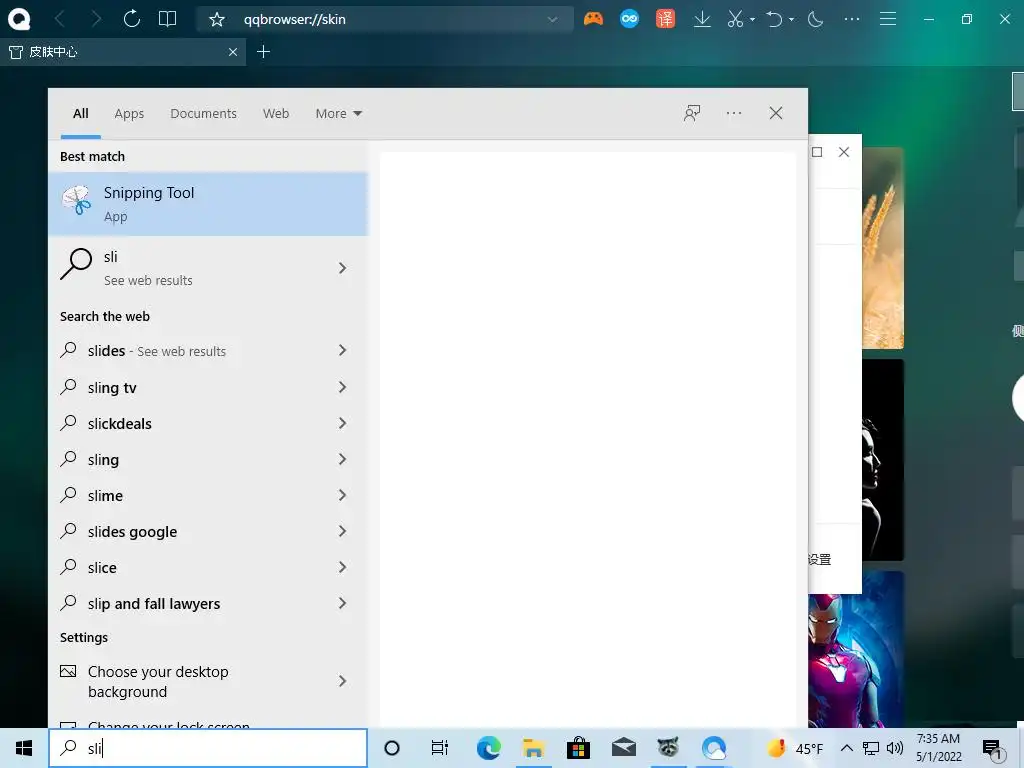
Task: Click the undo arrow toolbar icon
Action: coord(775,19)
